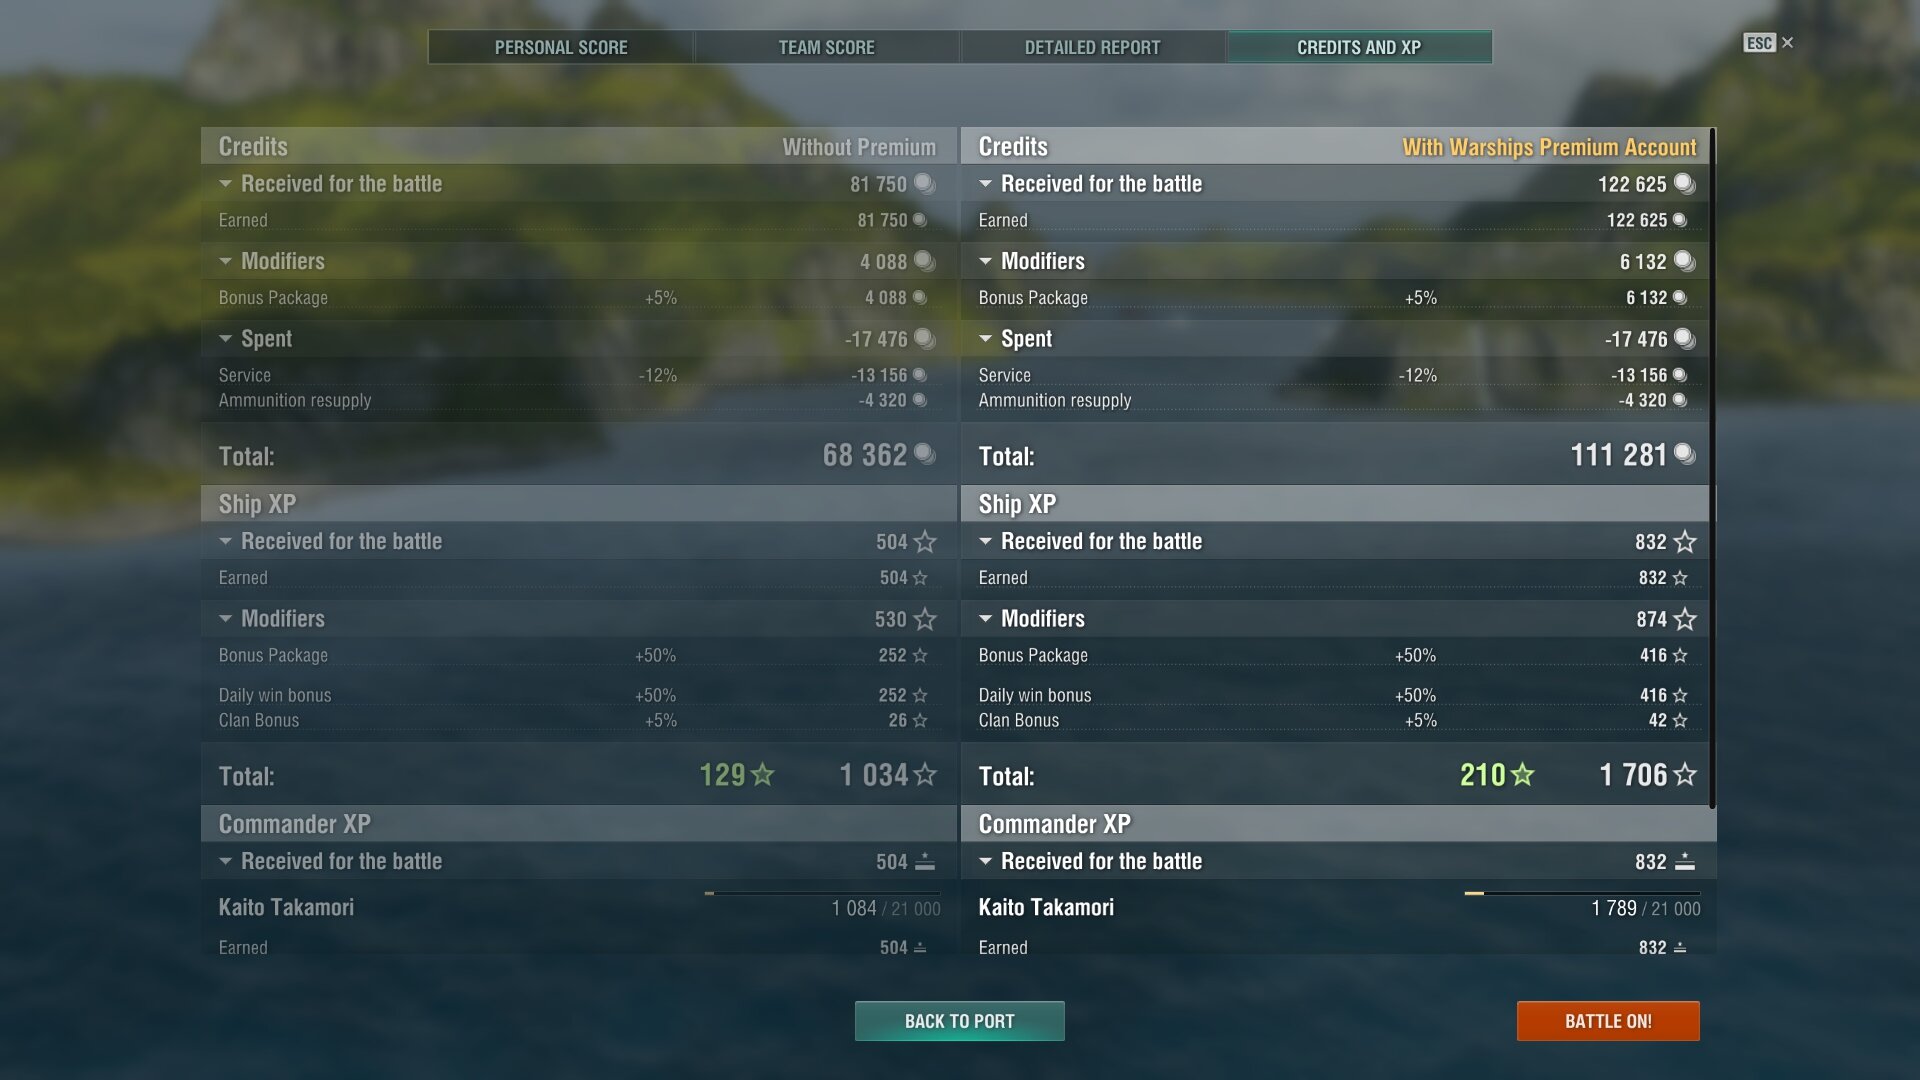Collapse premium Commander XP 'Received for the battle'
This screenshot has height=1080, width=1920.
986,862
